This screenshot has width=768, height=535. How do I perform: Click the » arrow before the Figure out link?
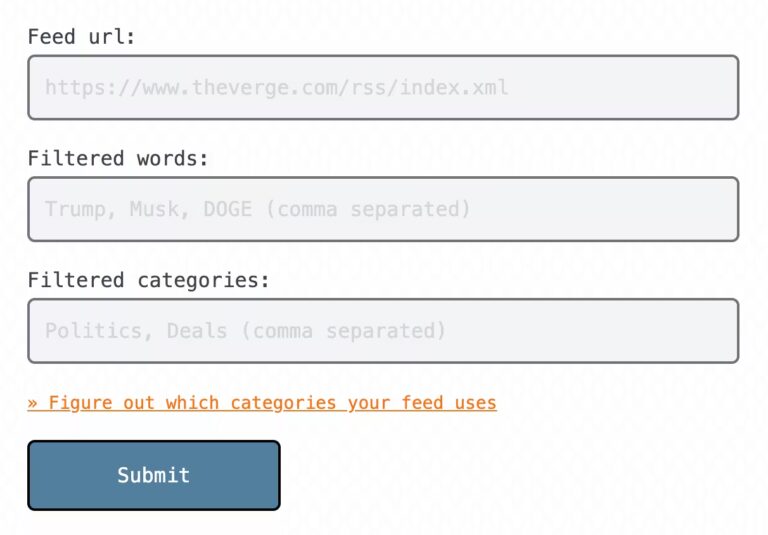coord(33,403)
